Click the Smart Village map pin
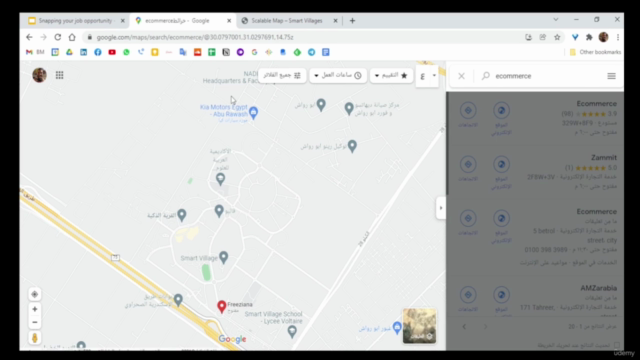 [224, 257]
